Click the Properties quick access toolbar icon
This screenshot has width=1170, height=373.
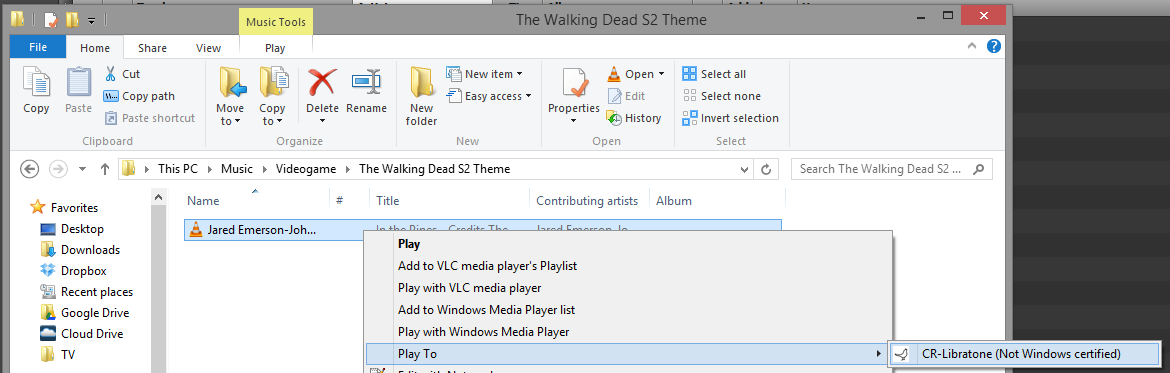pos(50,19)
